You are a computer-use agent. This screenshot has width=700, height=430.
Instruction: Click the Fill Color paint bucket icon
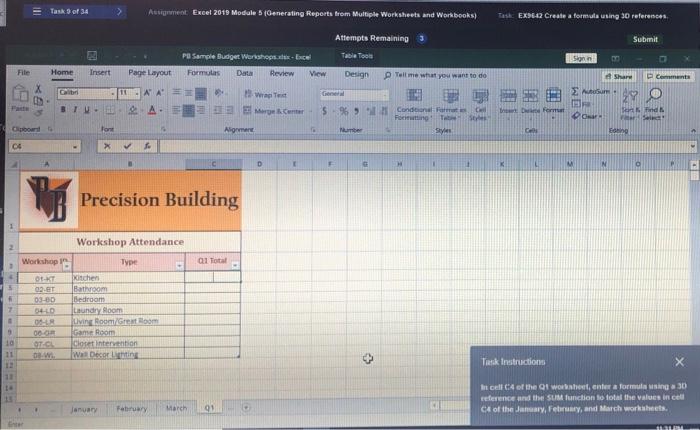tap(133, 110)
